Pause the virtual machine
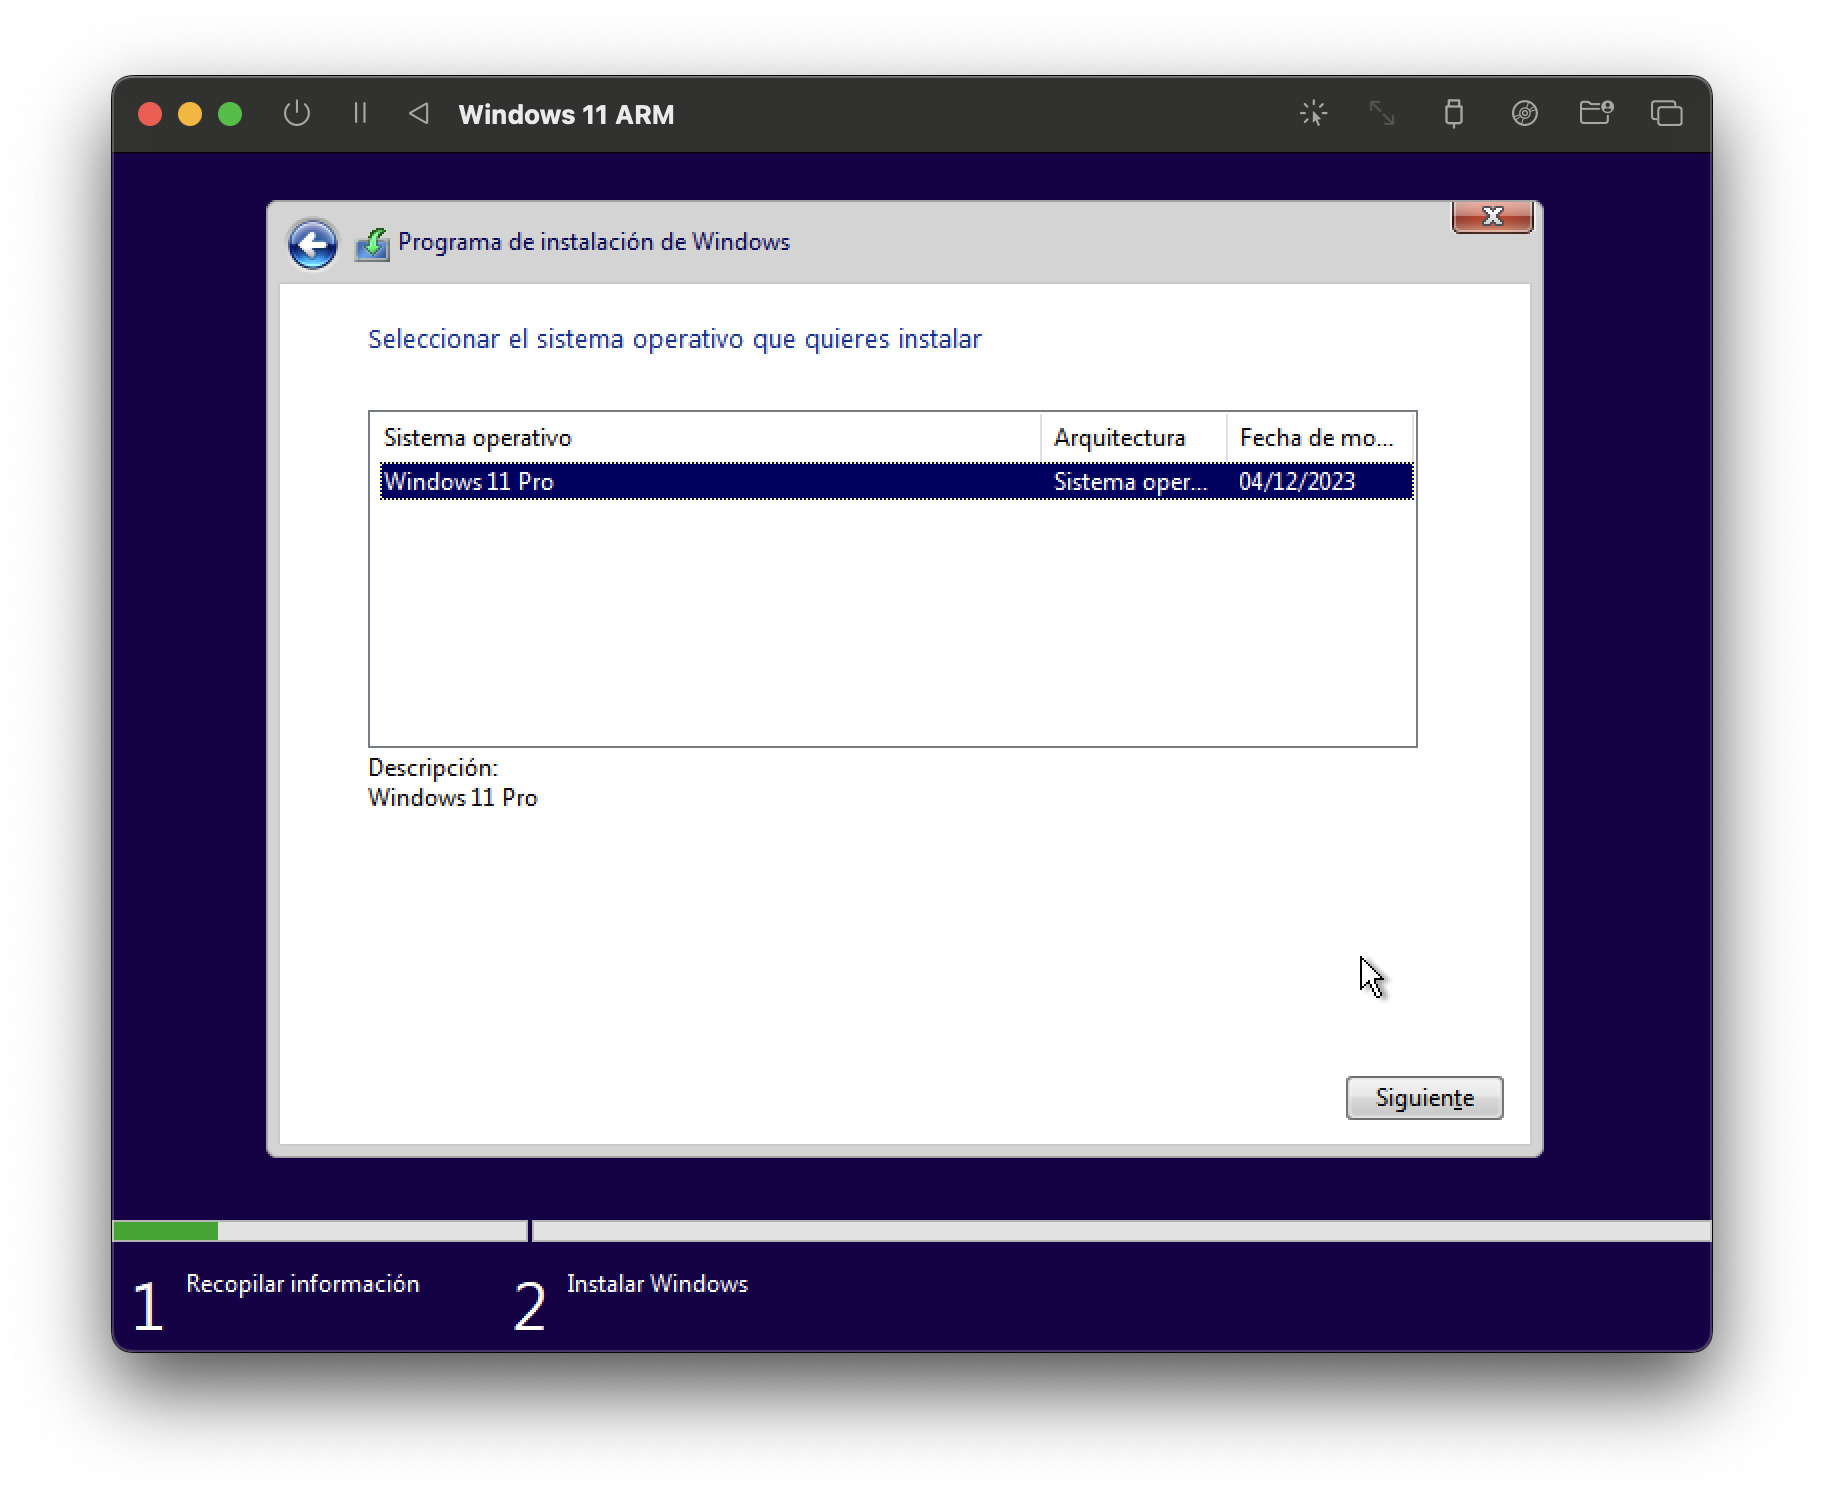The width and height of the screenshot is (1824, 1500). (360, 114)
